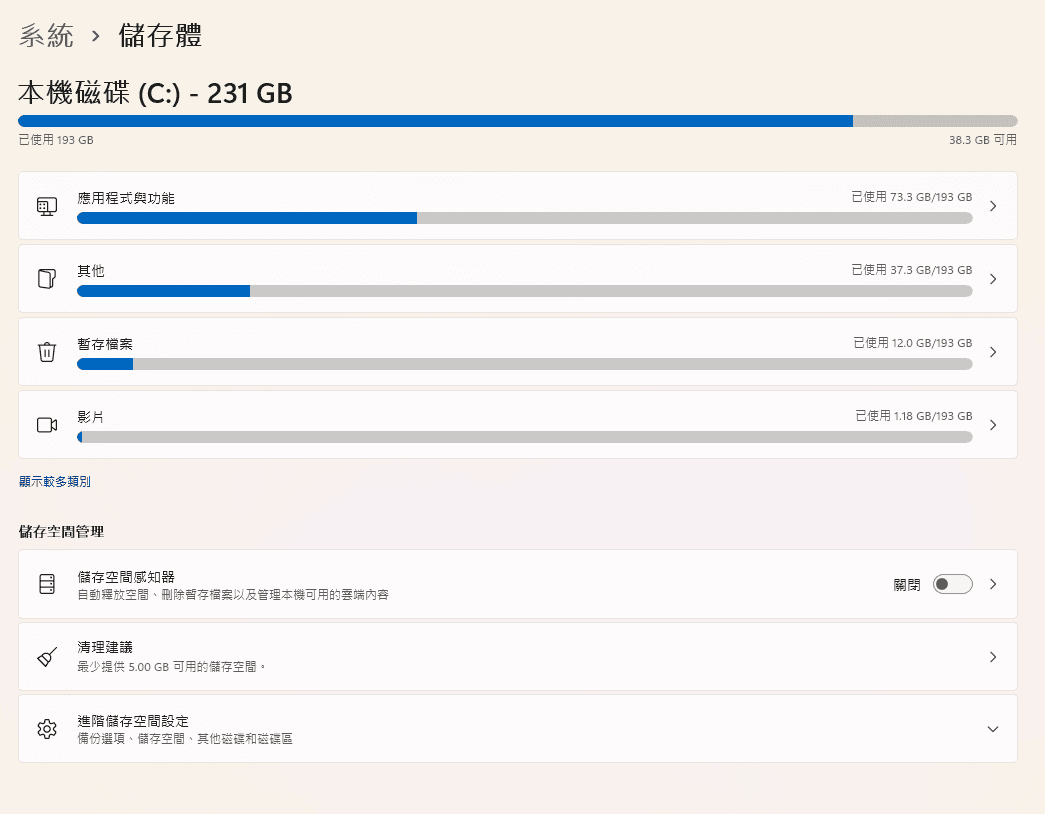Screen dimensions: 1045x814
Task: Open 暫存檔案 details via its chevron
Action: tap(992, 352)
